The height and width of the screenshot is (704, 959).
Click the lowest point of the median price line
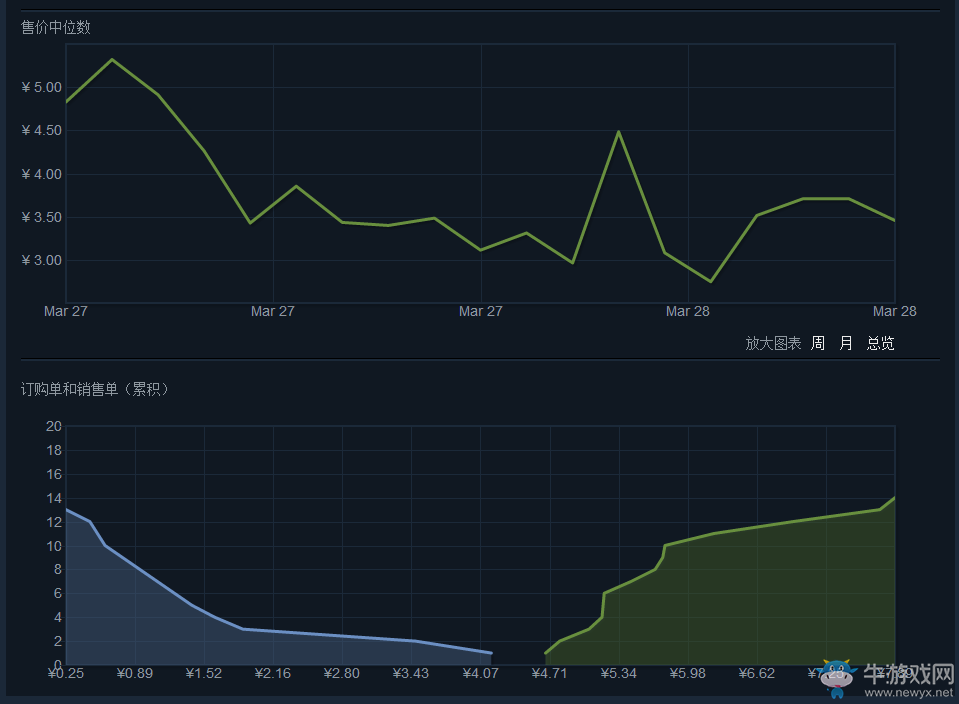point(710,281)
